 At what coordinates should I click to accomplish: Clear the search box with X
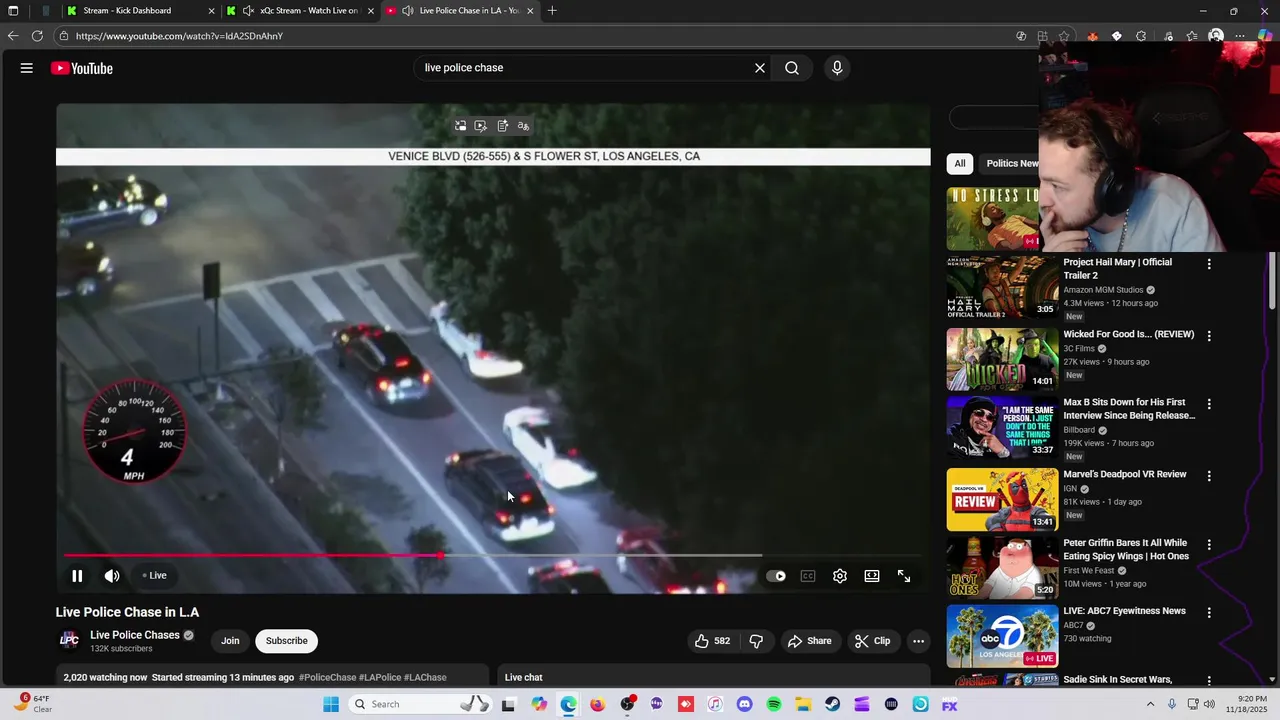[760, 68]
